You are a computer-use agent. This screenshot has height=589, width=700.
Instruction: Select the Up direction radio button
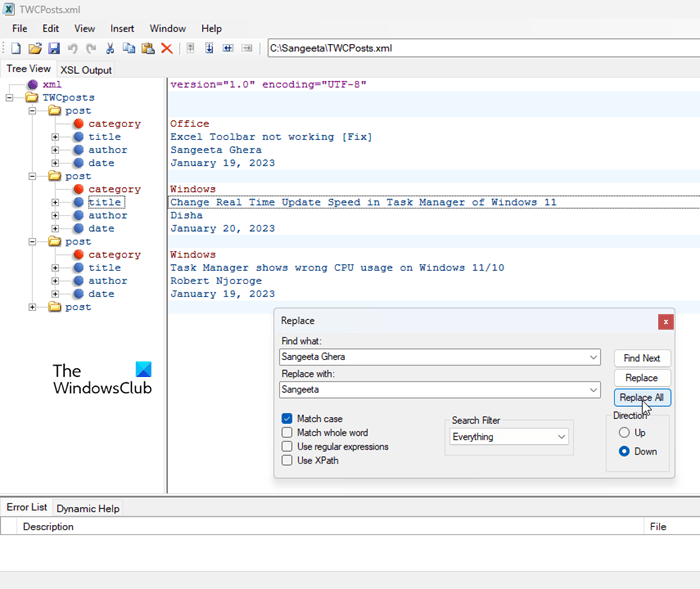tap(624, 432)
